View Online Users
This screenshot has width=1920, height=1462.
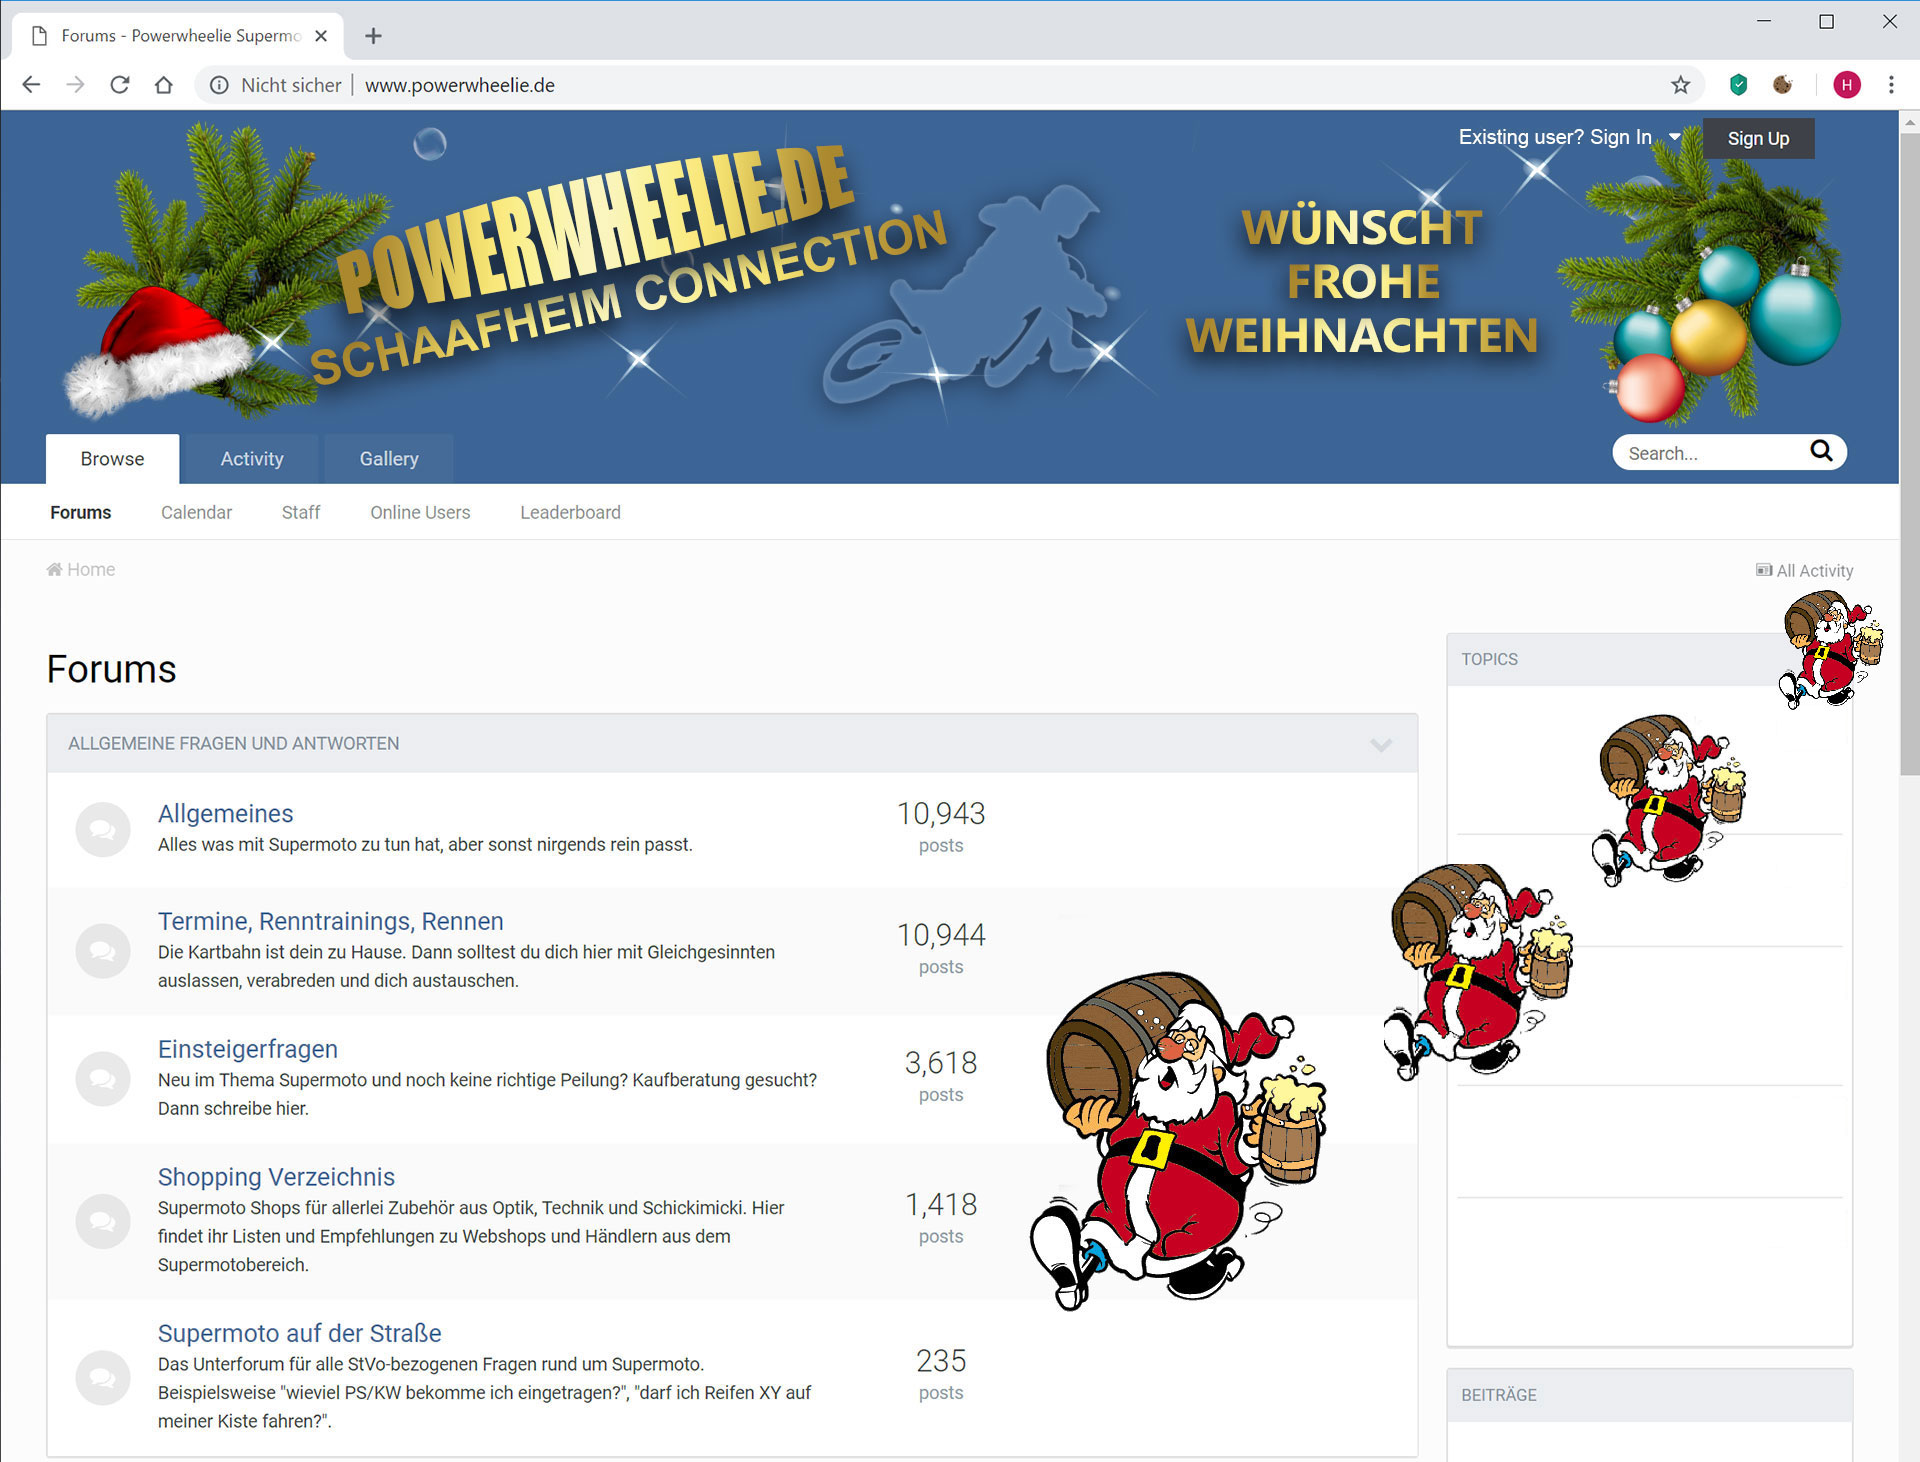click(x=420, y=512)
